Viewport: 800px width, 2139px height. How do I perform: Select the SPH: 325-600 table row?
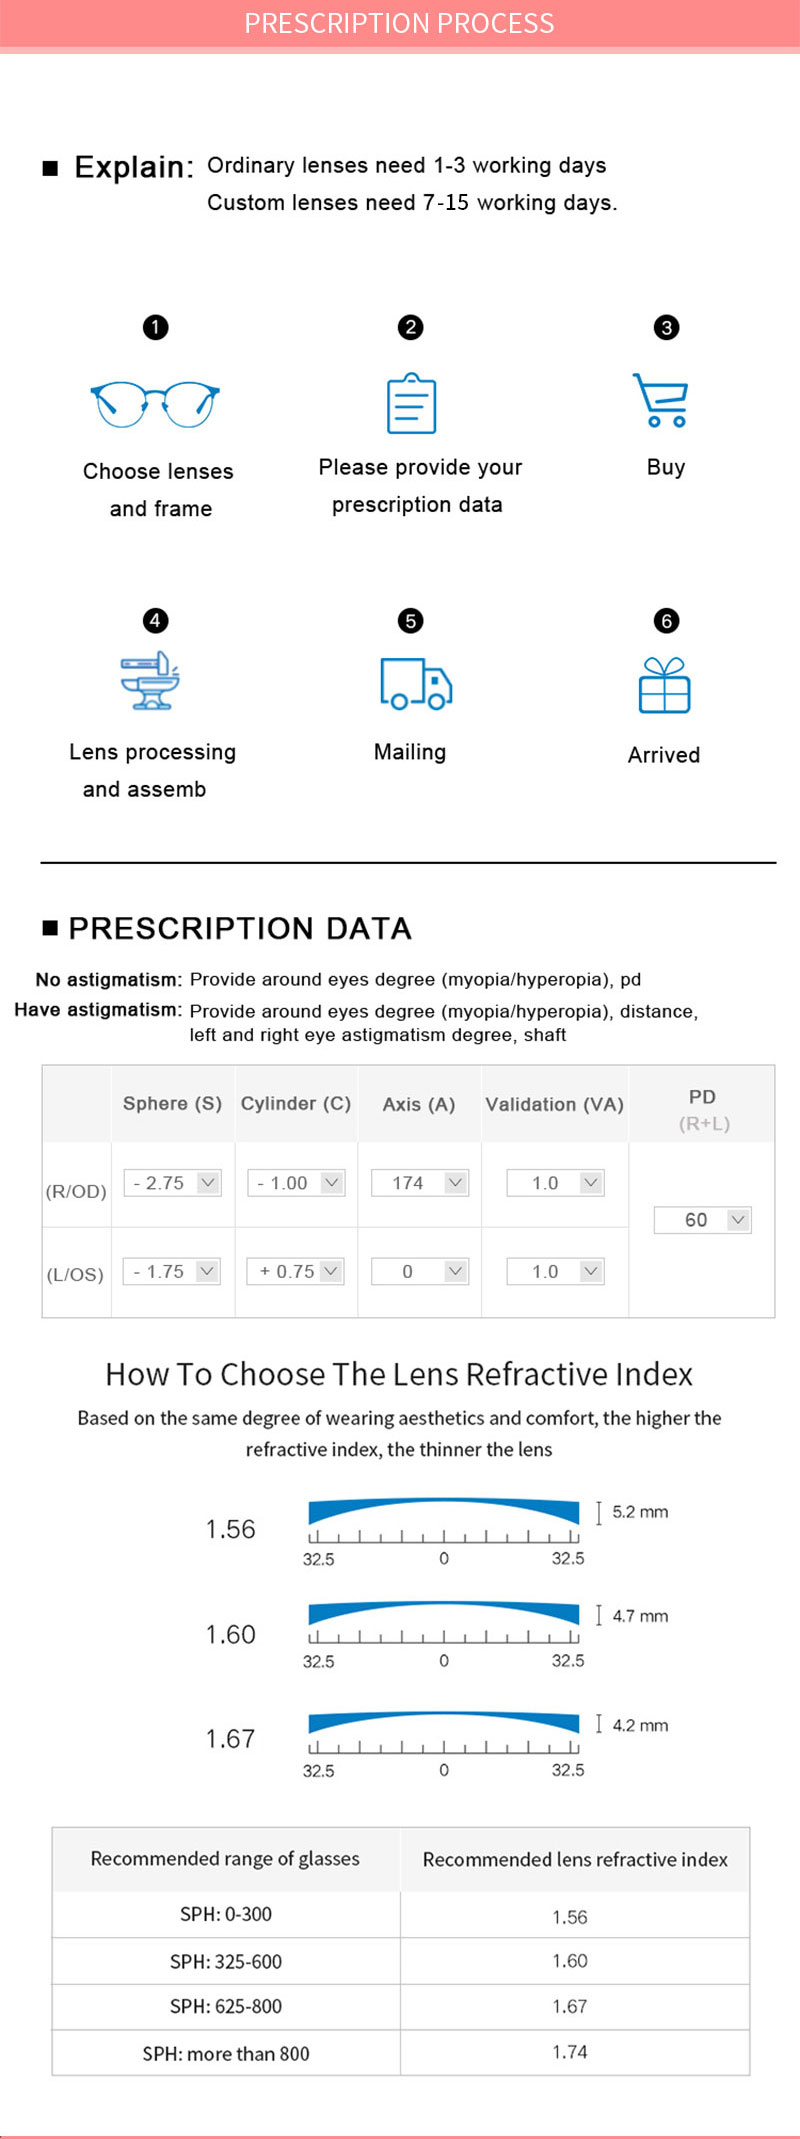[401, 1961]
